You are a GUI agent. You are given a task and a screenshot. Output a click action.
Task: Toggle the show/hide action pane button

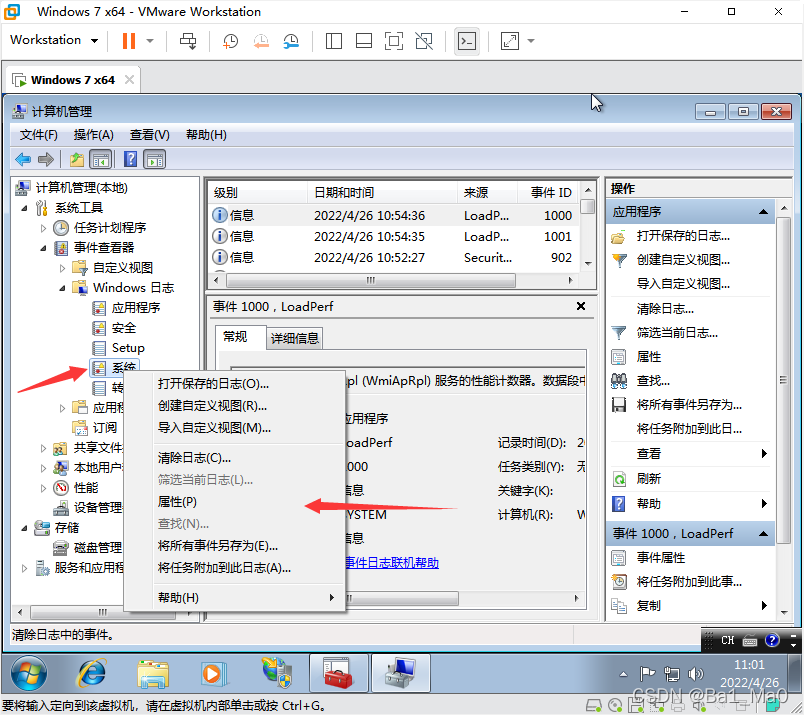tap(154, 160)
